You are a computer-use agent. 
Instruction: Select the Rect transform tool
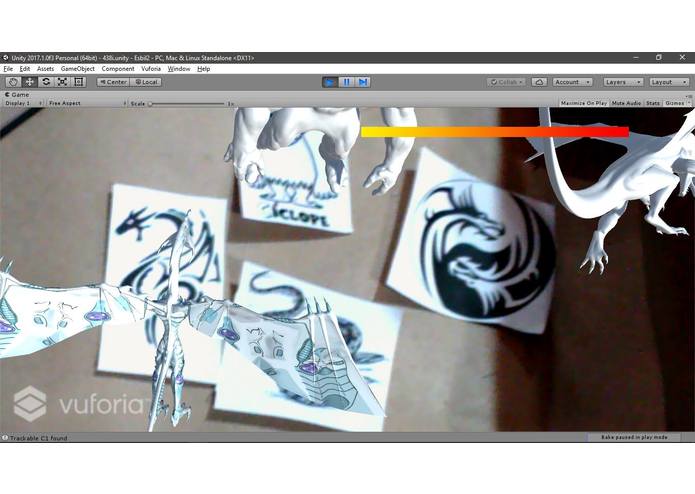point(79,82)
